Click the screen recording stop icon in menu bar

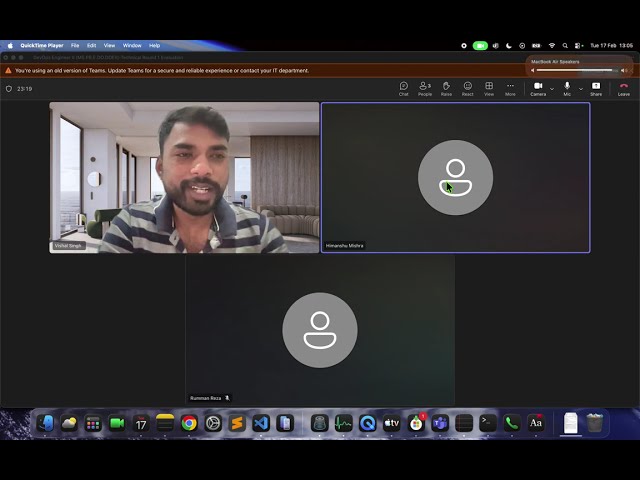tap(464, 46)
